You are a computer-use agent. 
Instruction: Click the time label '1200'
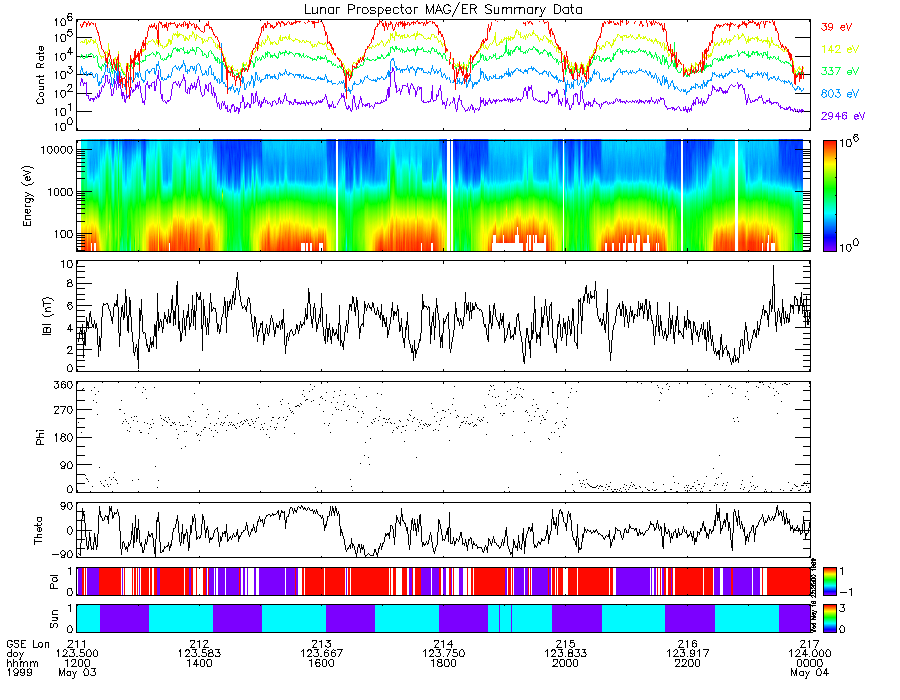point(77,663)
